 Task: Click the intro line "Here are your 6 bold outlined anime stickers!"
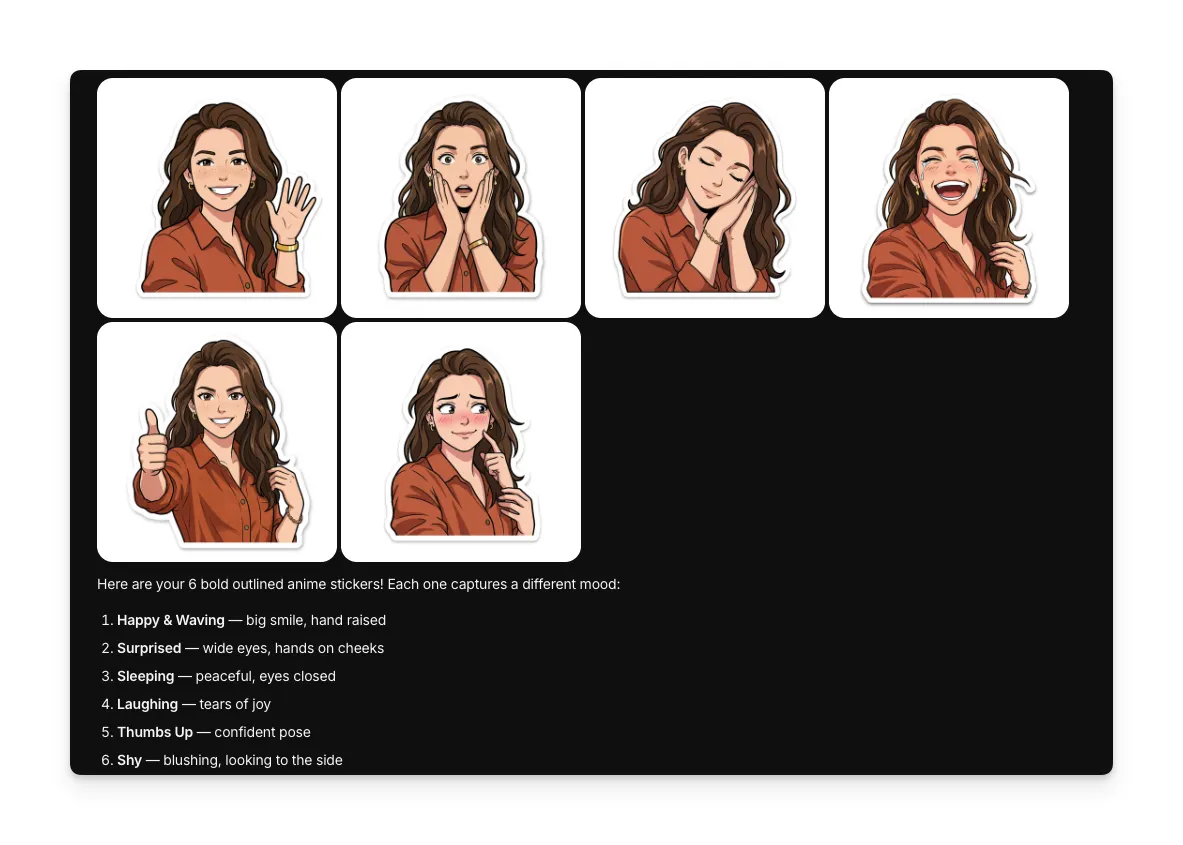240,585
